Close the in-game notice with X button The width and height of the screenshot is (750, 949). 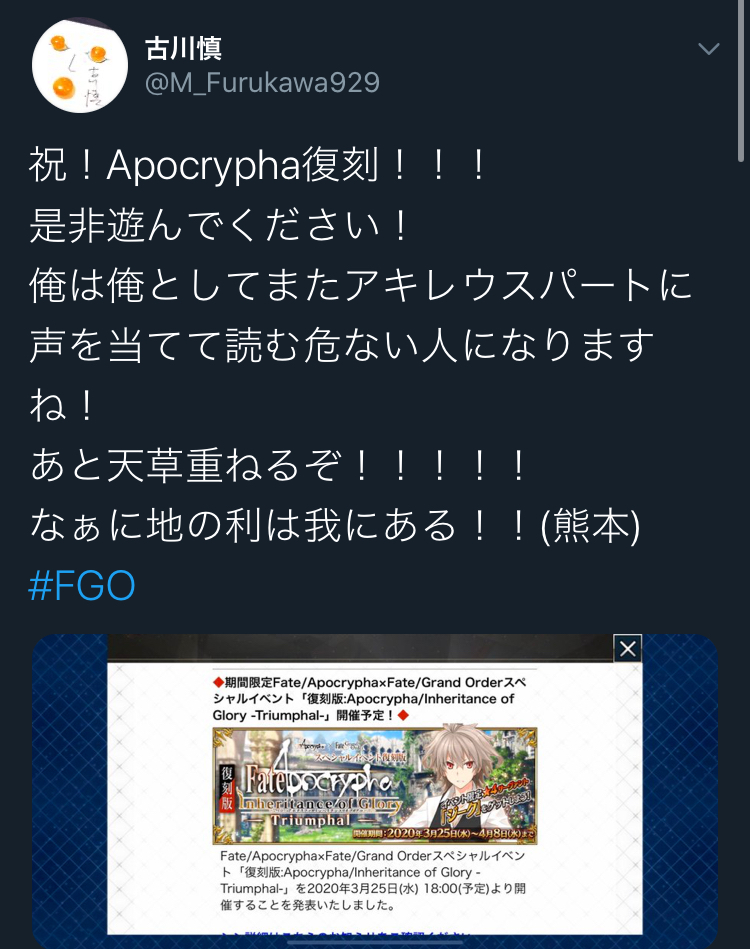[x=627, y=648]
